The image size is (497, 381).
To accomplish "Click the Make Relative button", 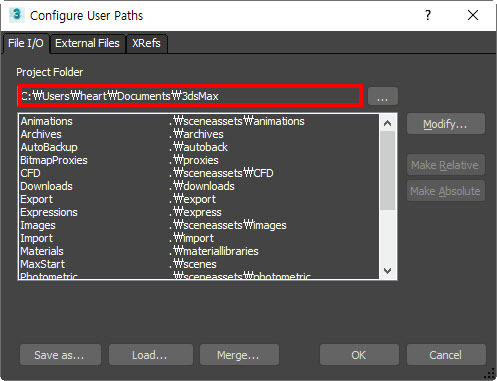I will tap(446, 165).
